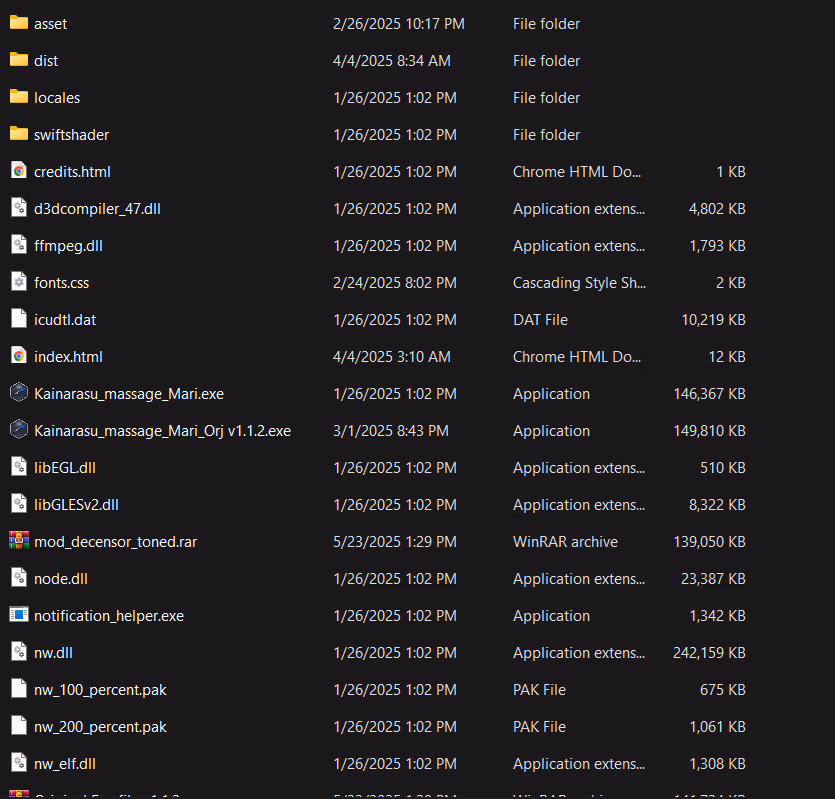Viewport: 835px width, 799px height.
Task: Select the "mod_decensor_toned.rar" file name
Action: (116, 542)
